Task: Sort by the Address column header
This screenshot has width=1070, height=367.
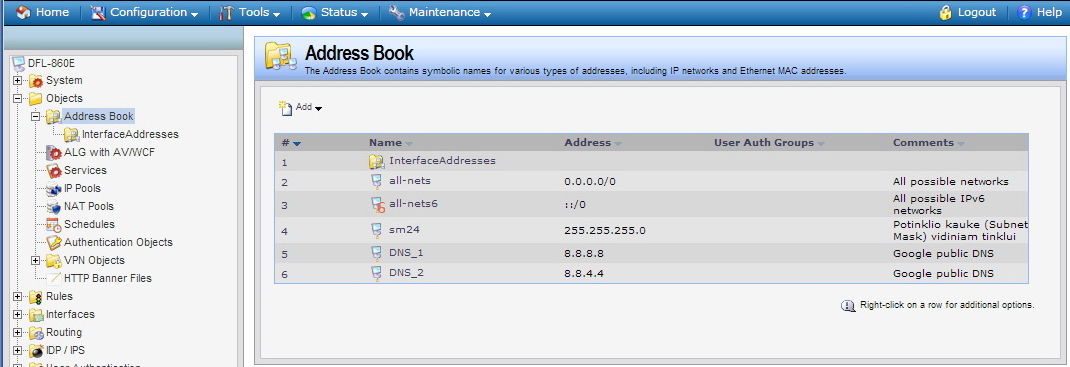Action: pos(592,143)
